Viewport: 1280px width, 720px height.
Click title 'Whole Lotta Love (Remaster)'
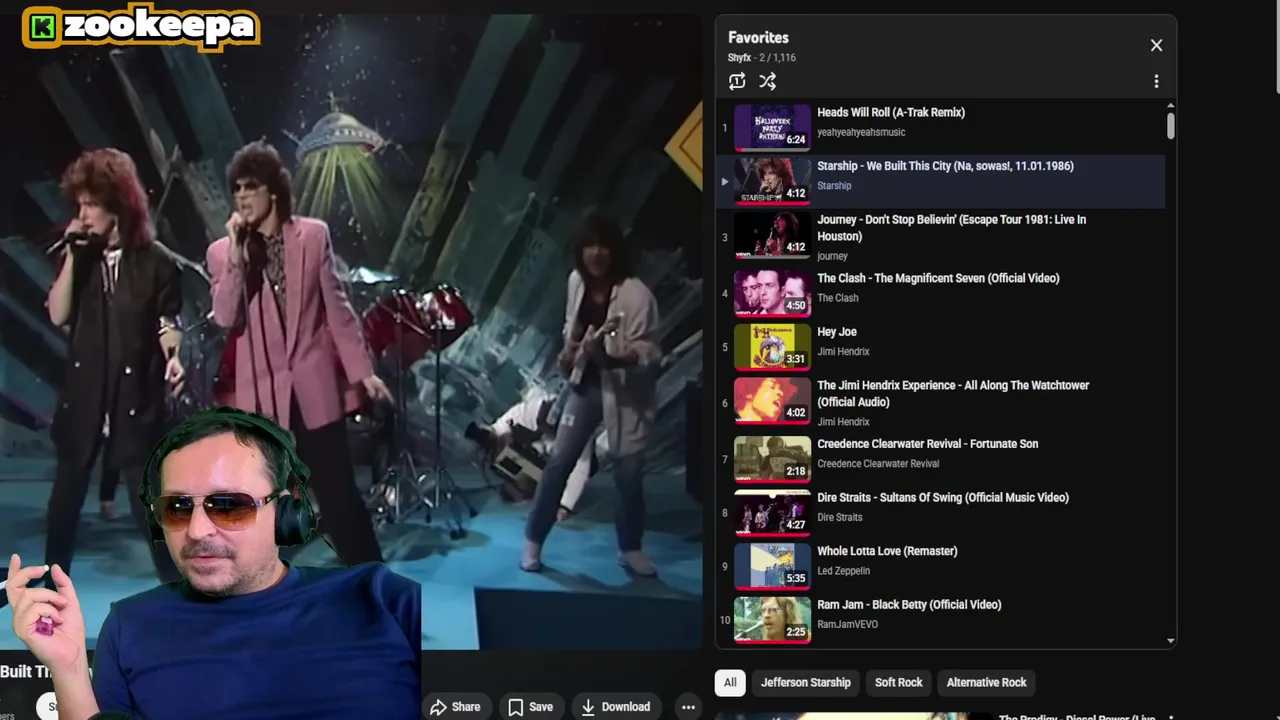(x=887, y=551)
